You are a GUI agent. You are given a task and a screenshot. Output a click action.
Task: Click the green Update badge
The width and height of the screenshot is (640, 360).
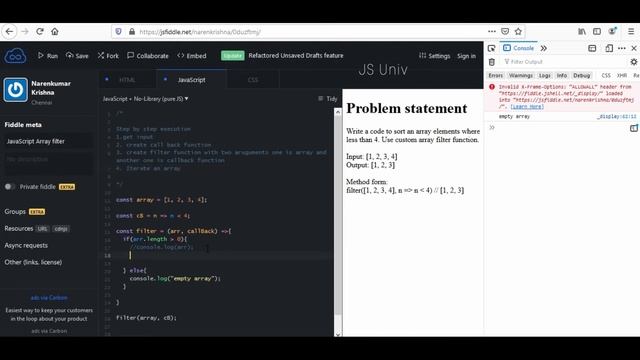[233, 56]
